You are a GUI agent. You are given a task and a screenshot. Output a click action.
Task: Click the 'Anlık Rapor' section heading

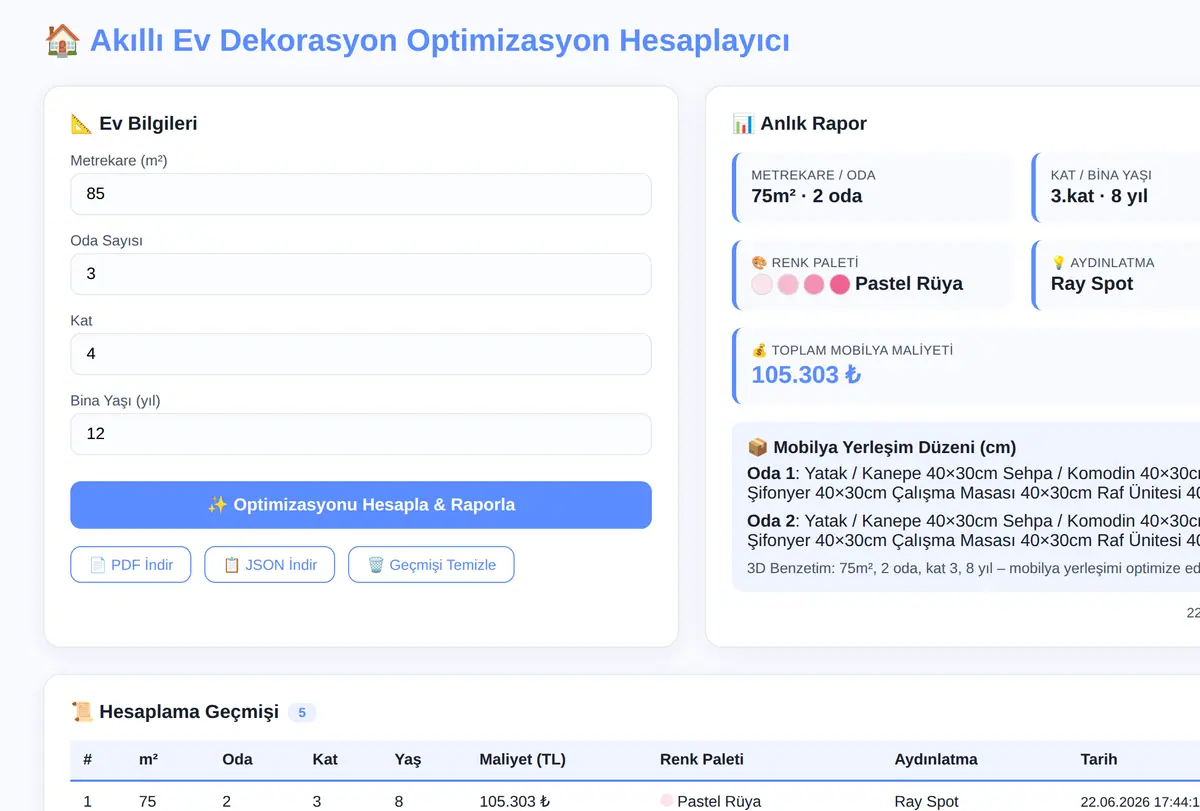814,124
